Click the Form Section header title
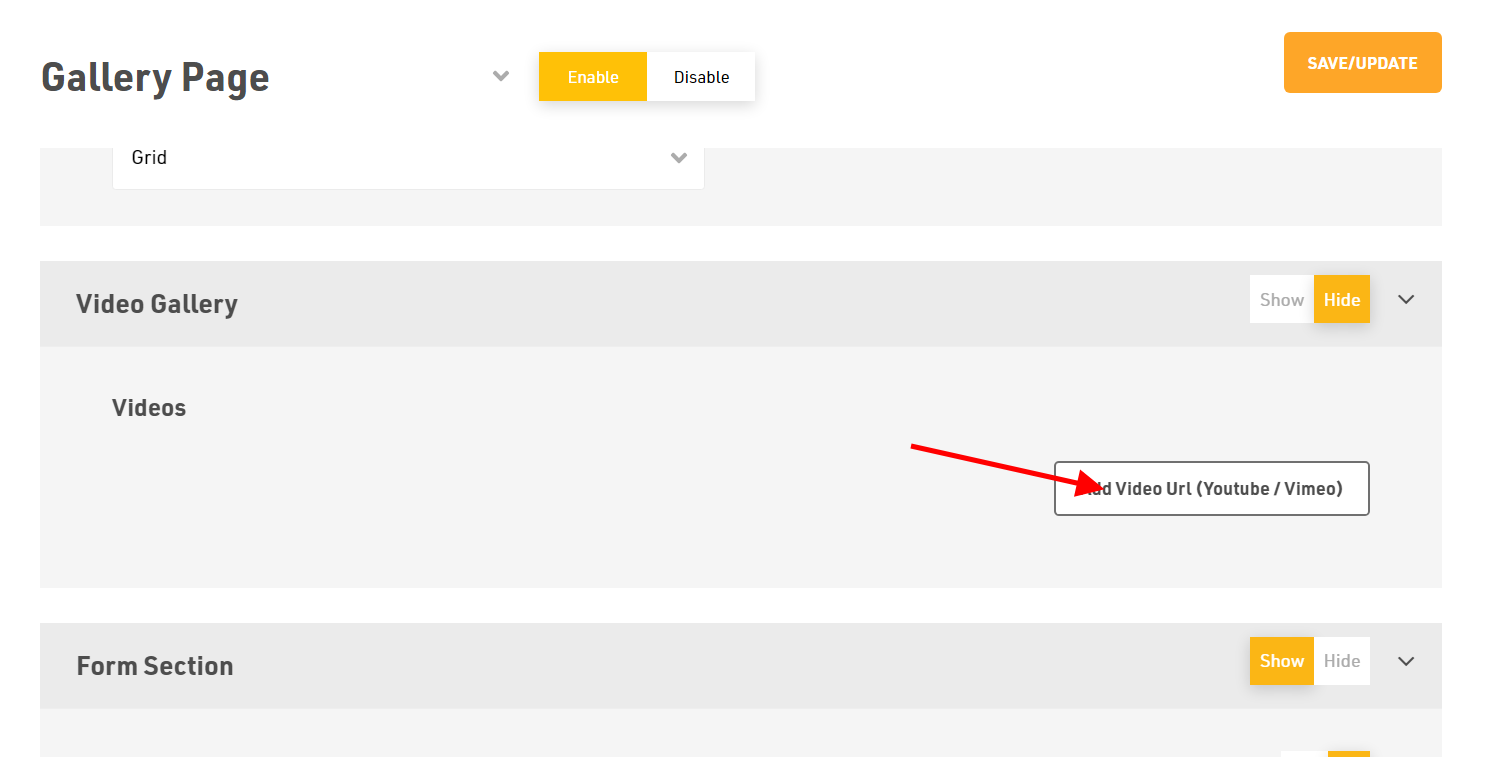Screen dimensions: 1490x757 (x=155, y=666)
